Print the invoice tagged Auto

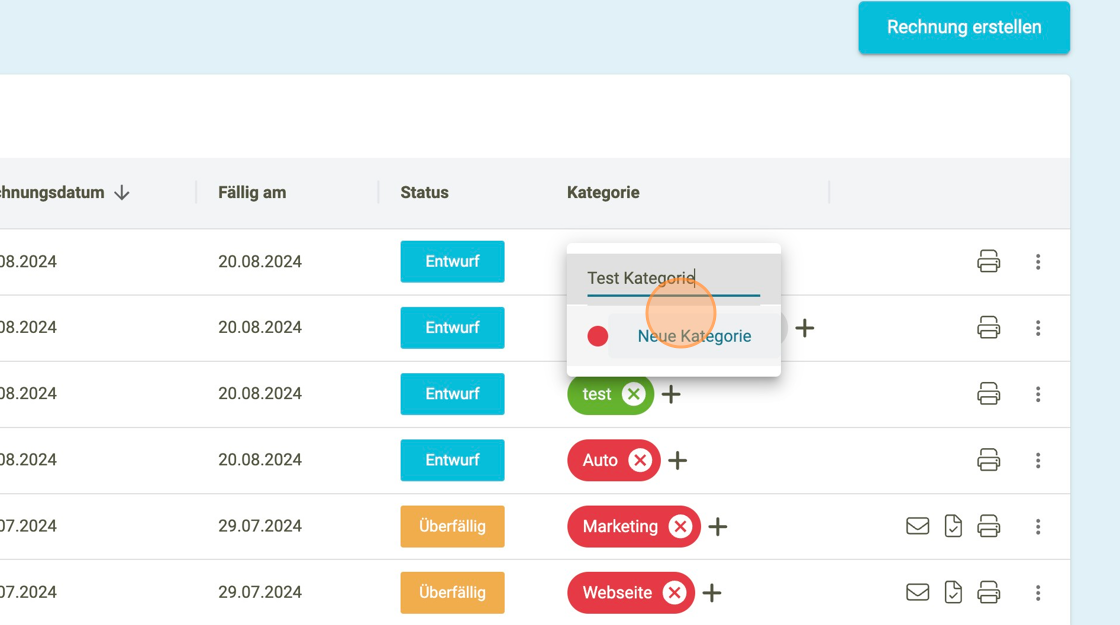coord(989,460)
